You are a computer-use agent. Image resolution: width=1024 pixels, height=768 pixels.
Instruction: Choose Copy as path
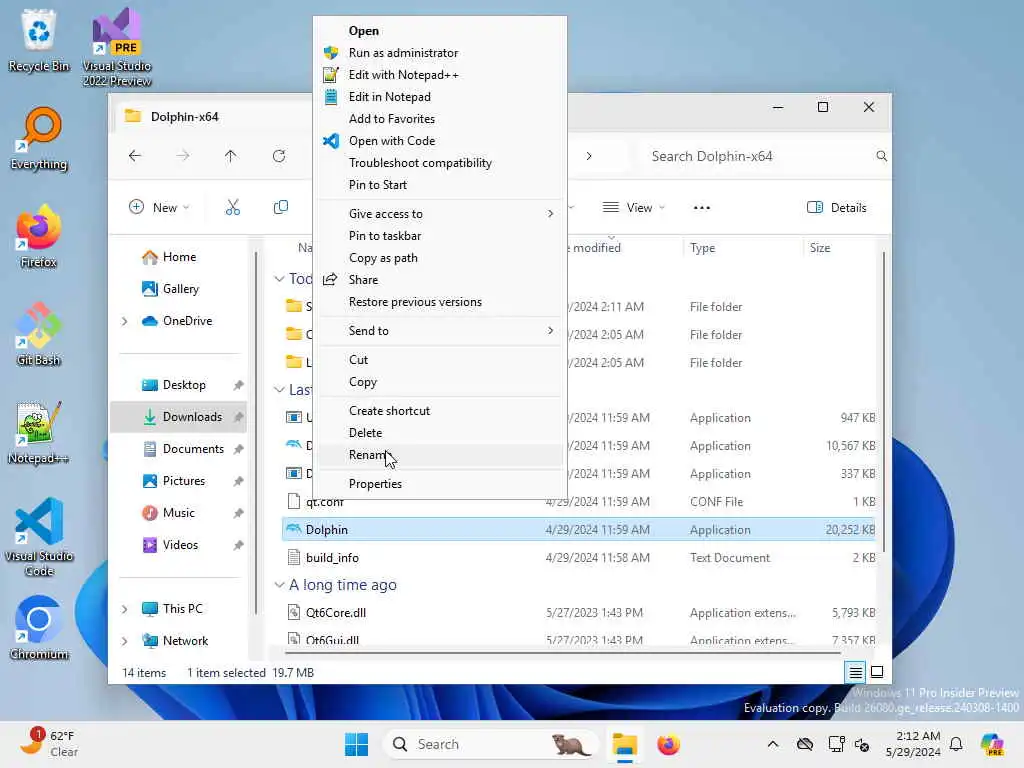[438, 258]
